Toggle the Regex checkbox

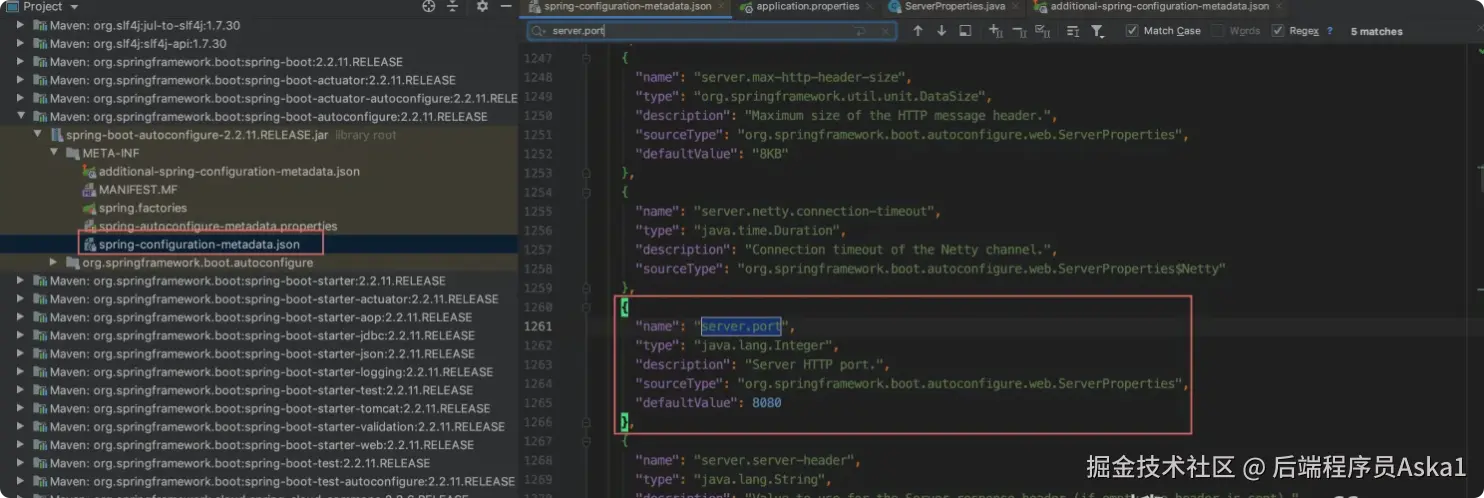pyautogui.click(x=1277, y=31)
